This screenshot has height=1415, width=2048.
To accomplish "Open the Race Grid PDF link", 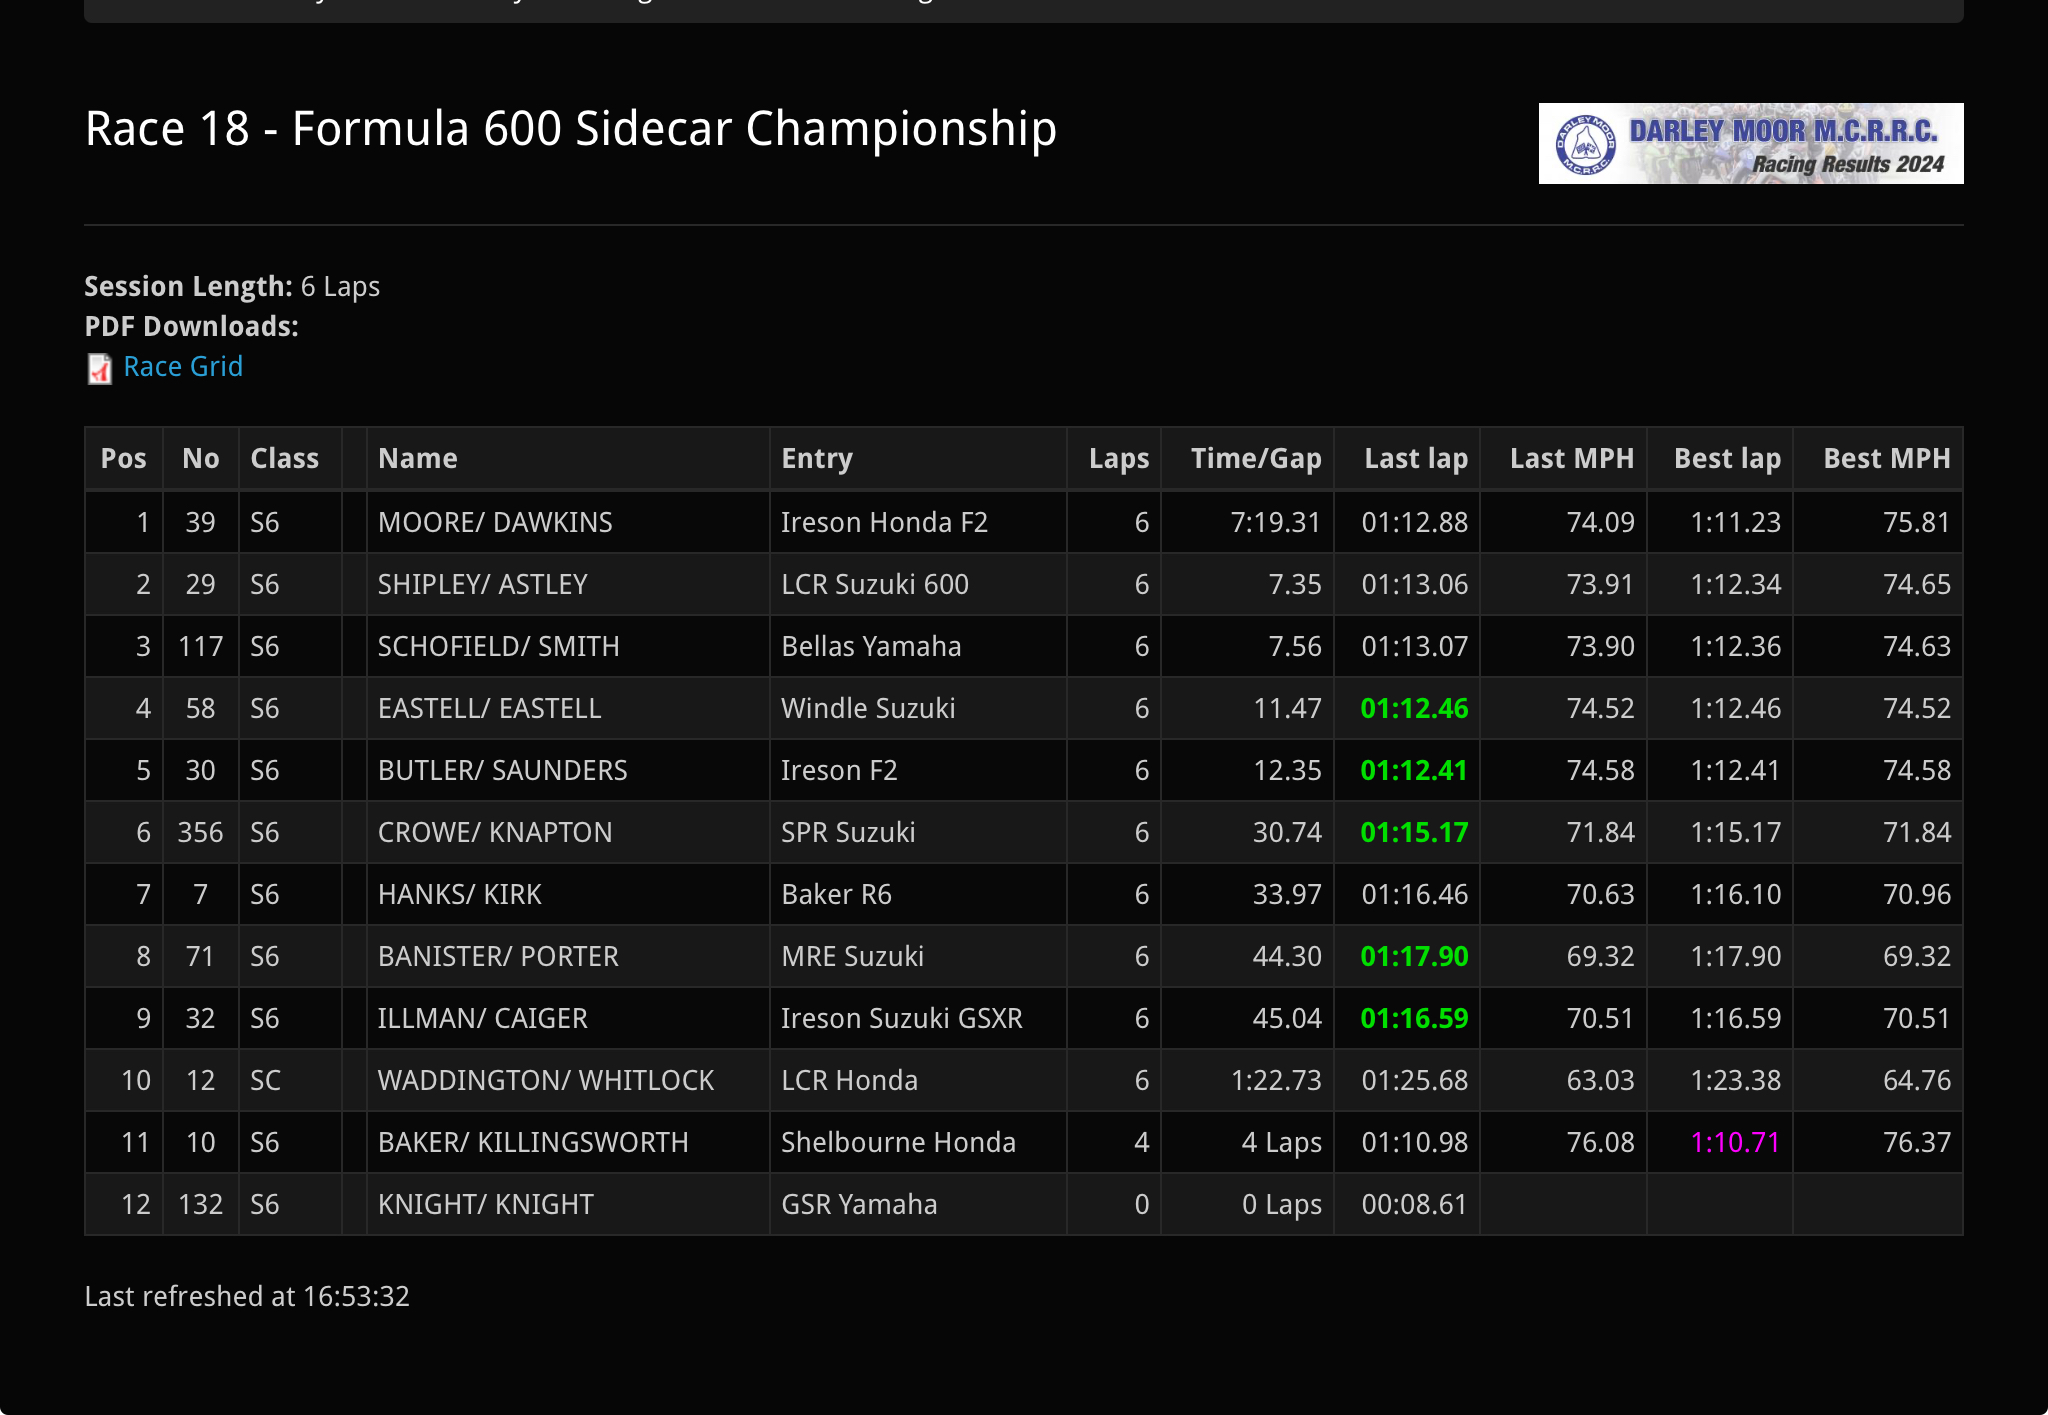I will [183, 367].
